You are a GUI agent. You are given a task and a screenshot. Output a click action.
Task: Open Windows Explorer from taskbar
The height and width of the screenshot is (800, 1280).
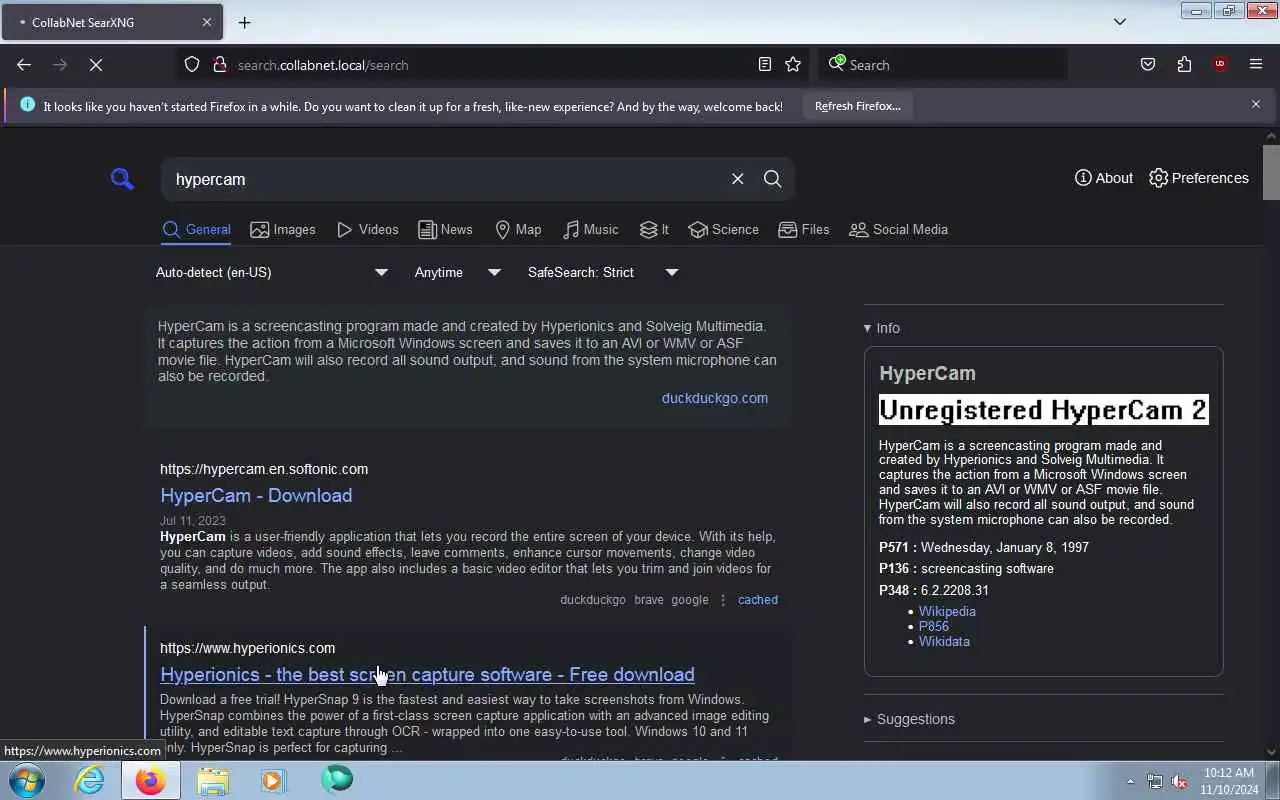click(x=212, y=779)
